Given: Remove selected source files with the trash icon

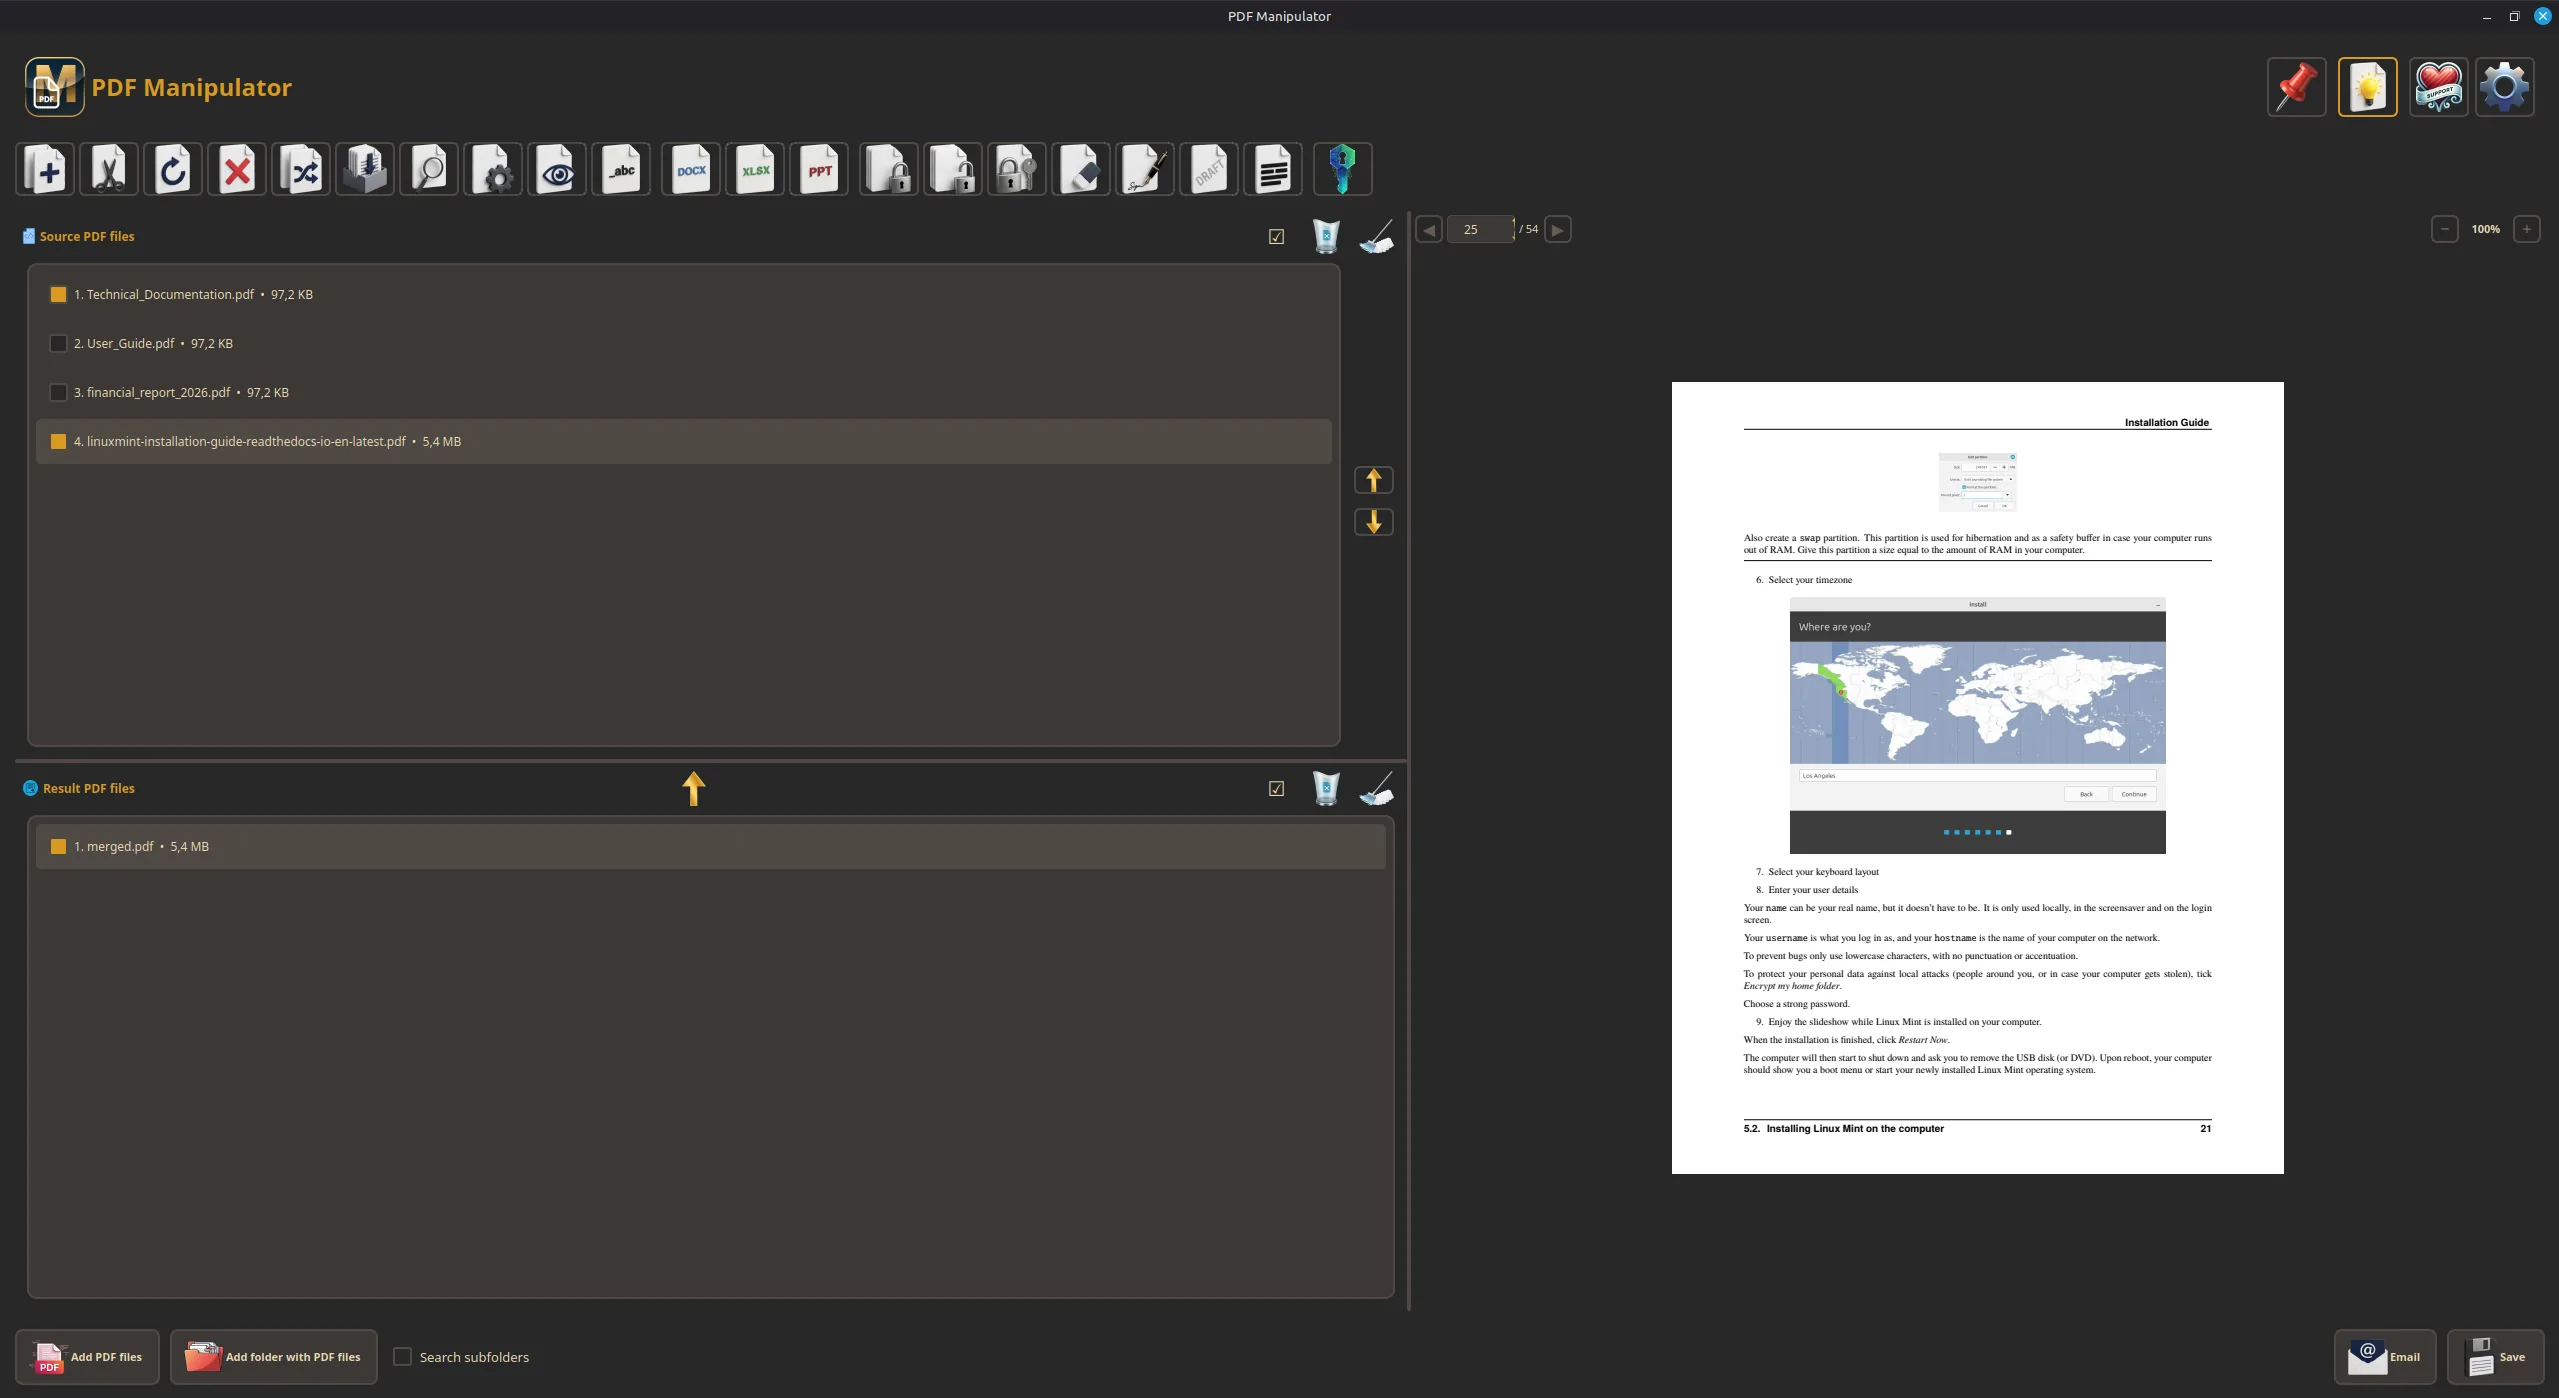Looking at the screenshot, I should coord(1326,236).
